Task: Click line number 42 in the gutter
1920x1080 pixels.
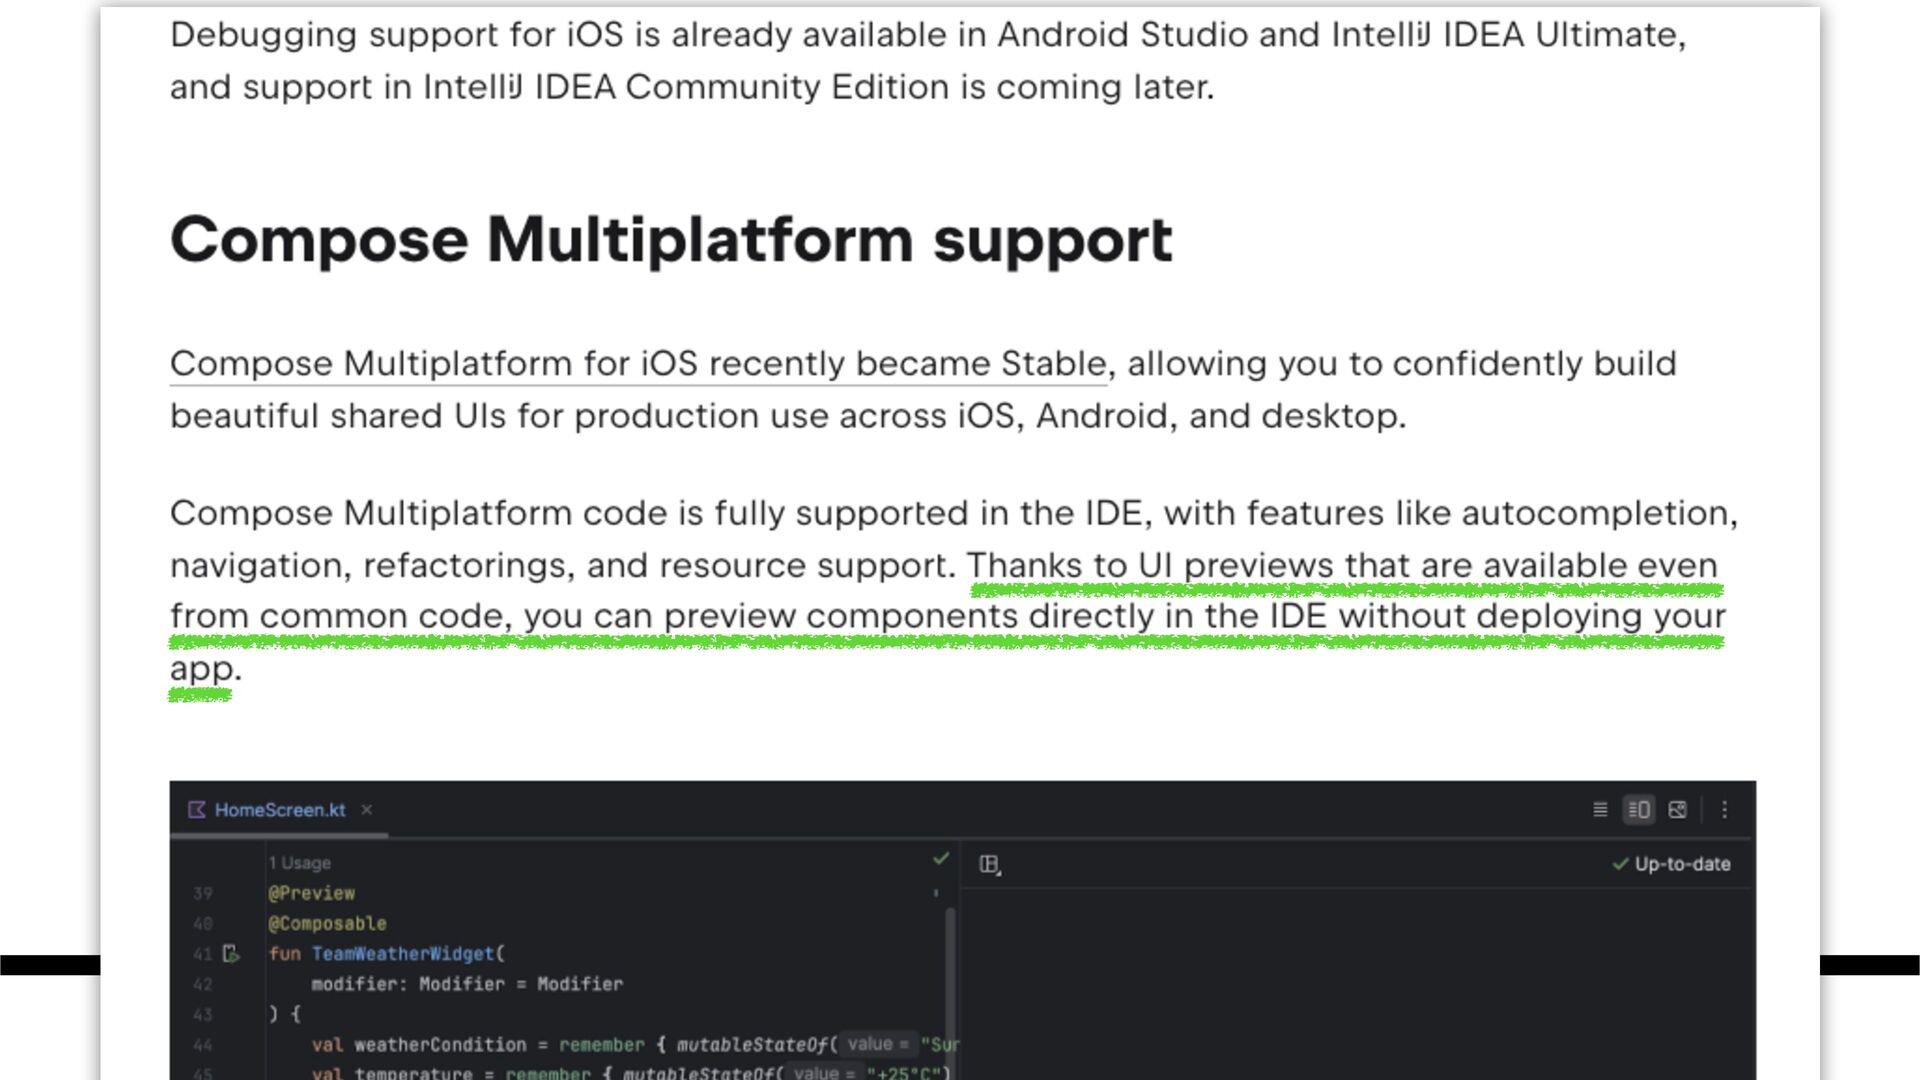Action: point(203,984)
